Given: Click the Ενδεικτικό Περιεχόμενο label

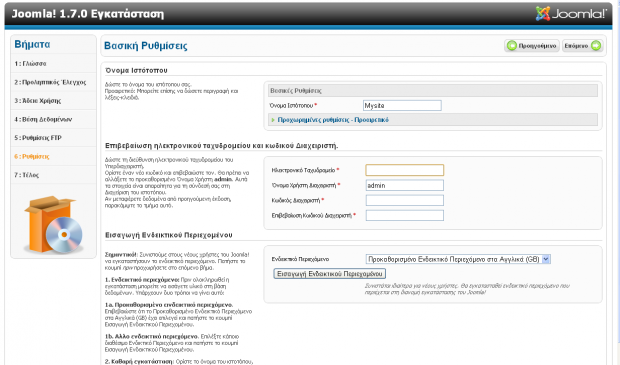Looking at the screenshot, I should pos(300,259).
